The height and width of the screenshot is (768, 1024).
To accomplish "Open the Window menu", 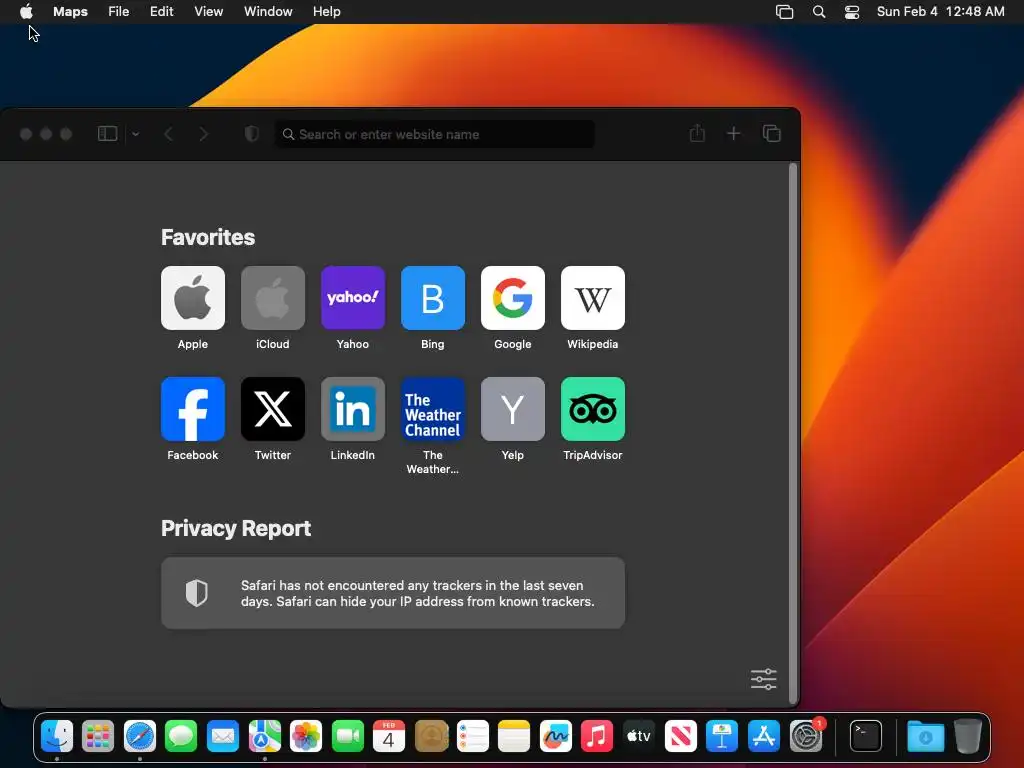I will pyautogui.click(x=268, y=11).
